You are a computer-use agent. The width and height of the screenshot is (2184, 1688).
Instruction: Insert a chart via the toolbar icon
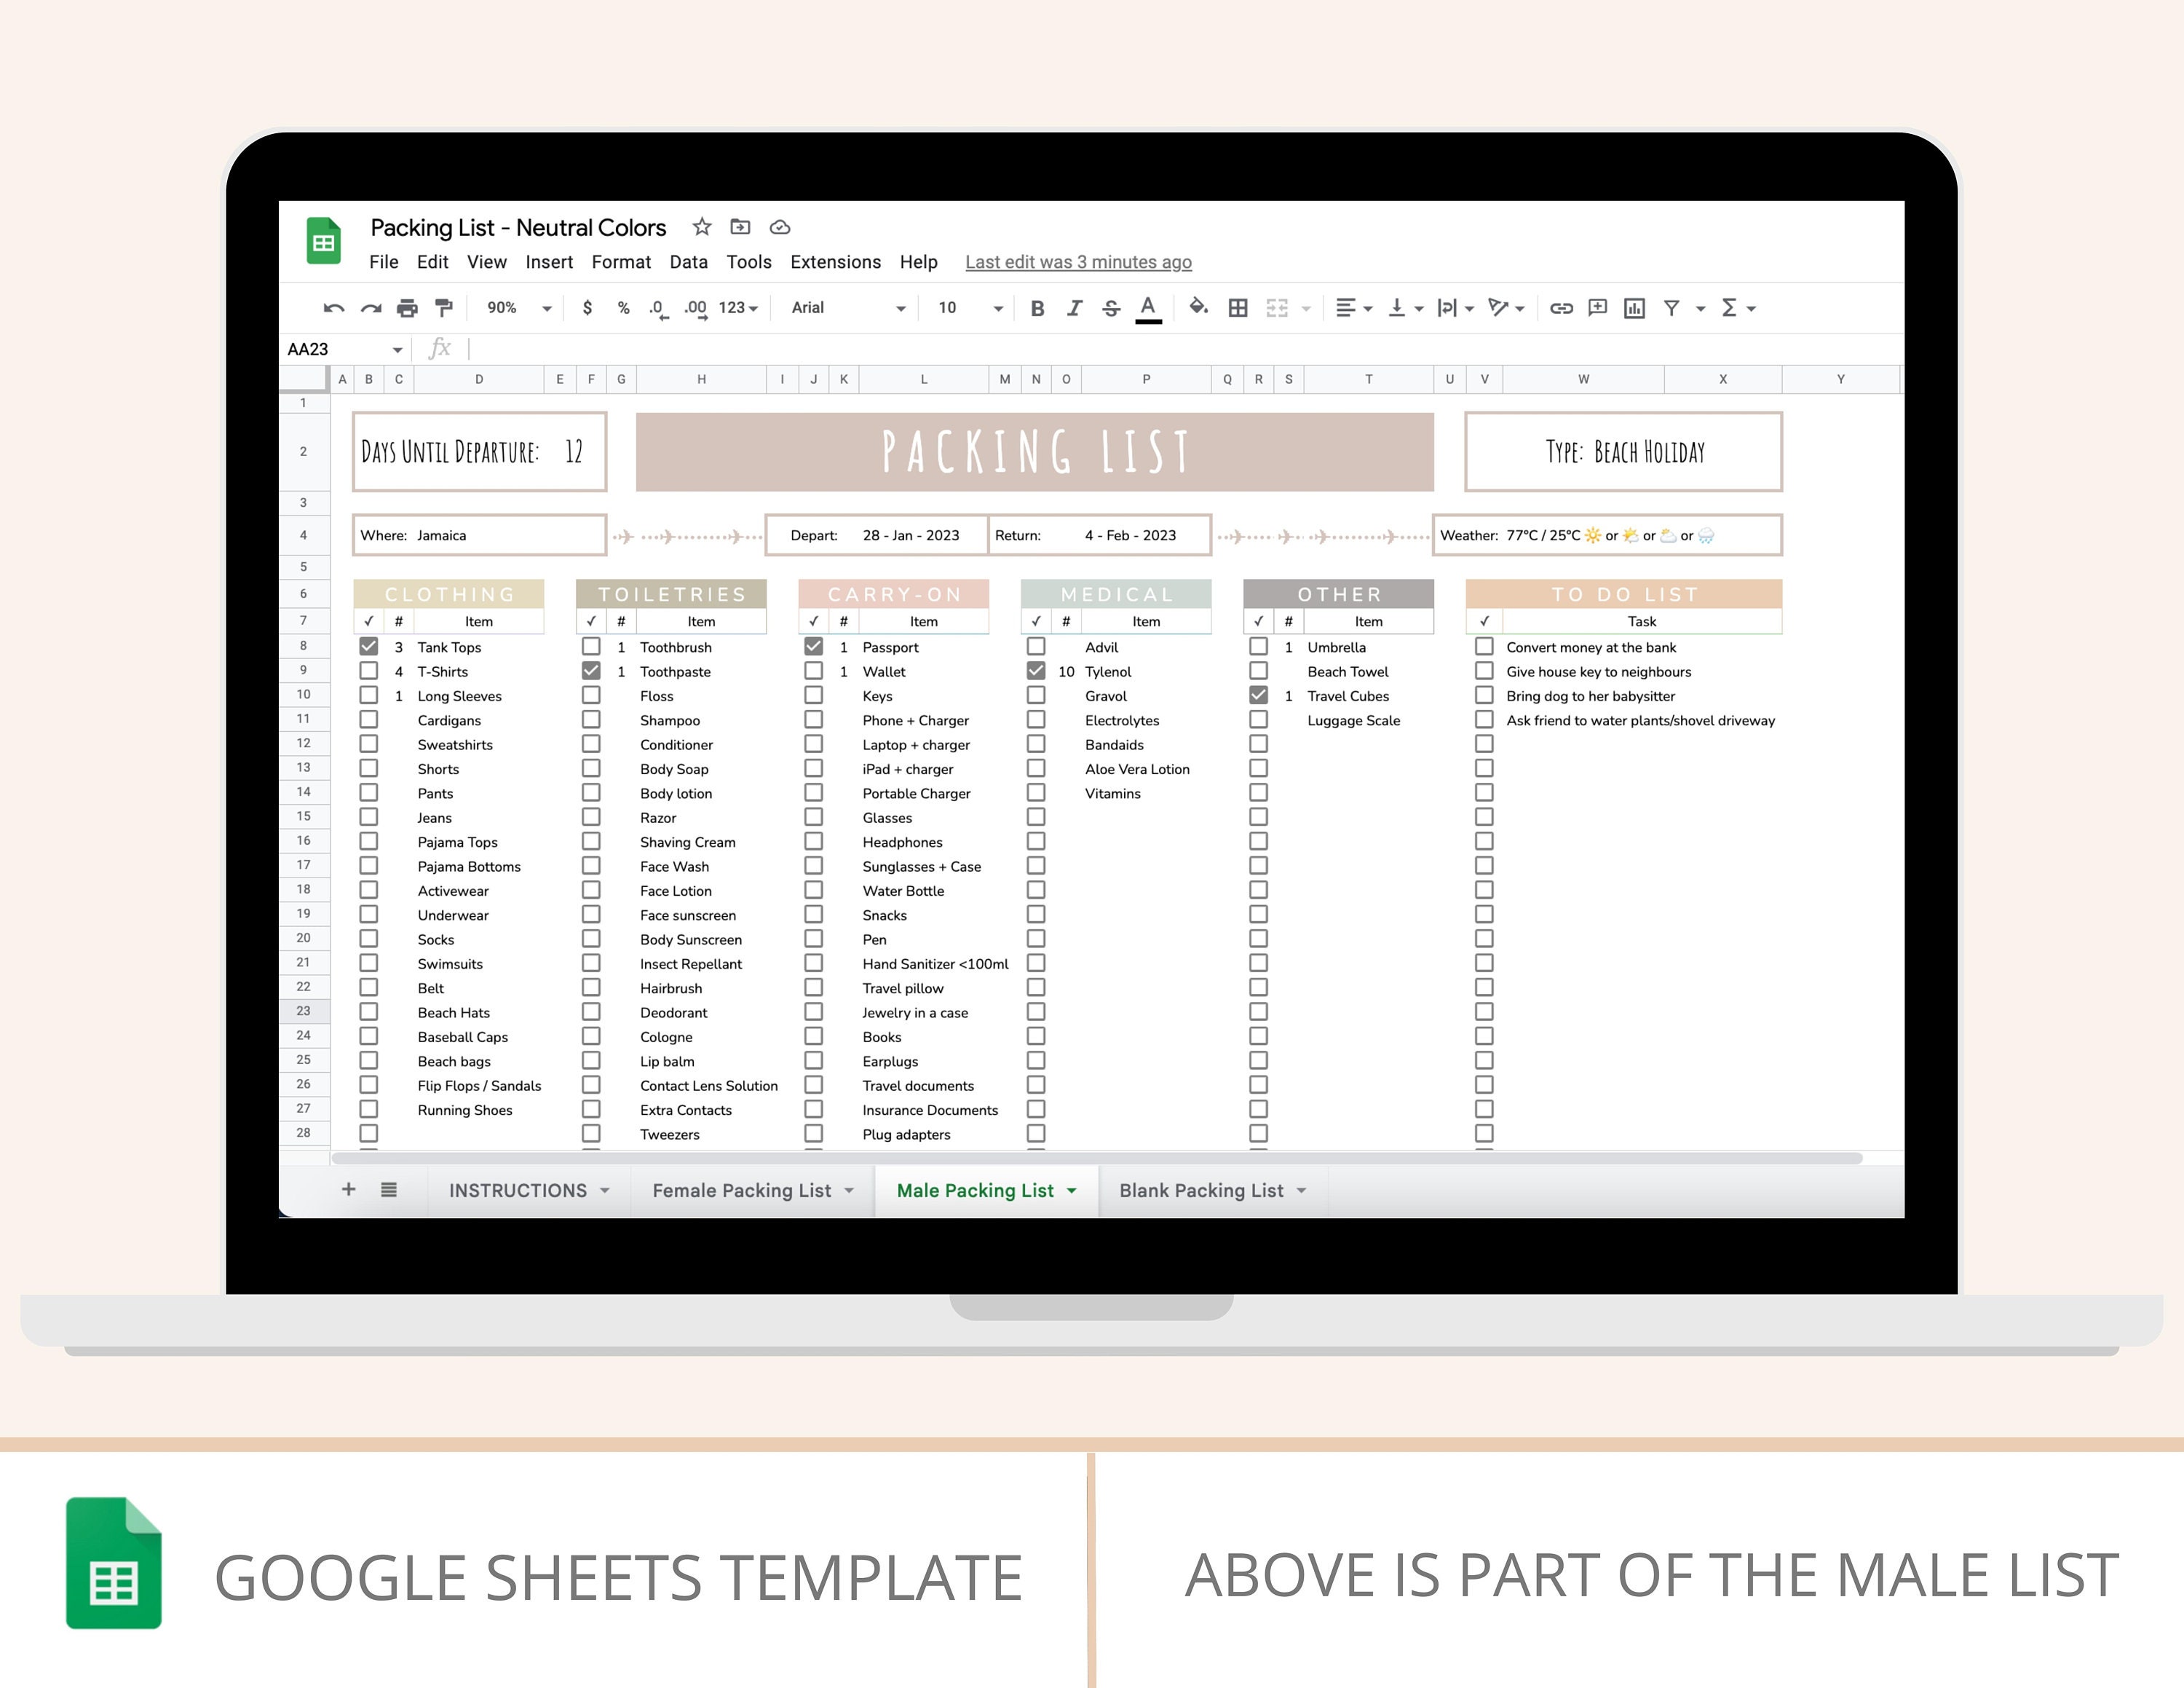(x=1635, y=308)
